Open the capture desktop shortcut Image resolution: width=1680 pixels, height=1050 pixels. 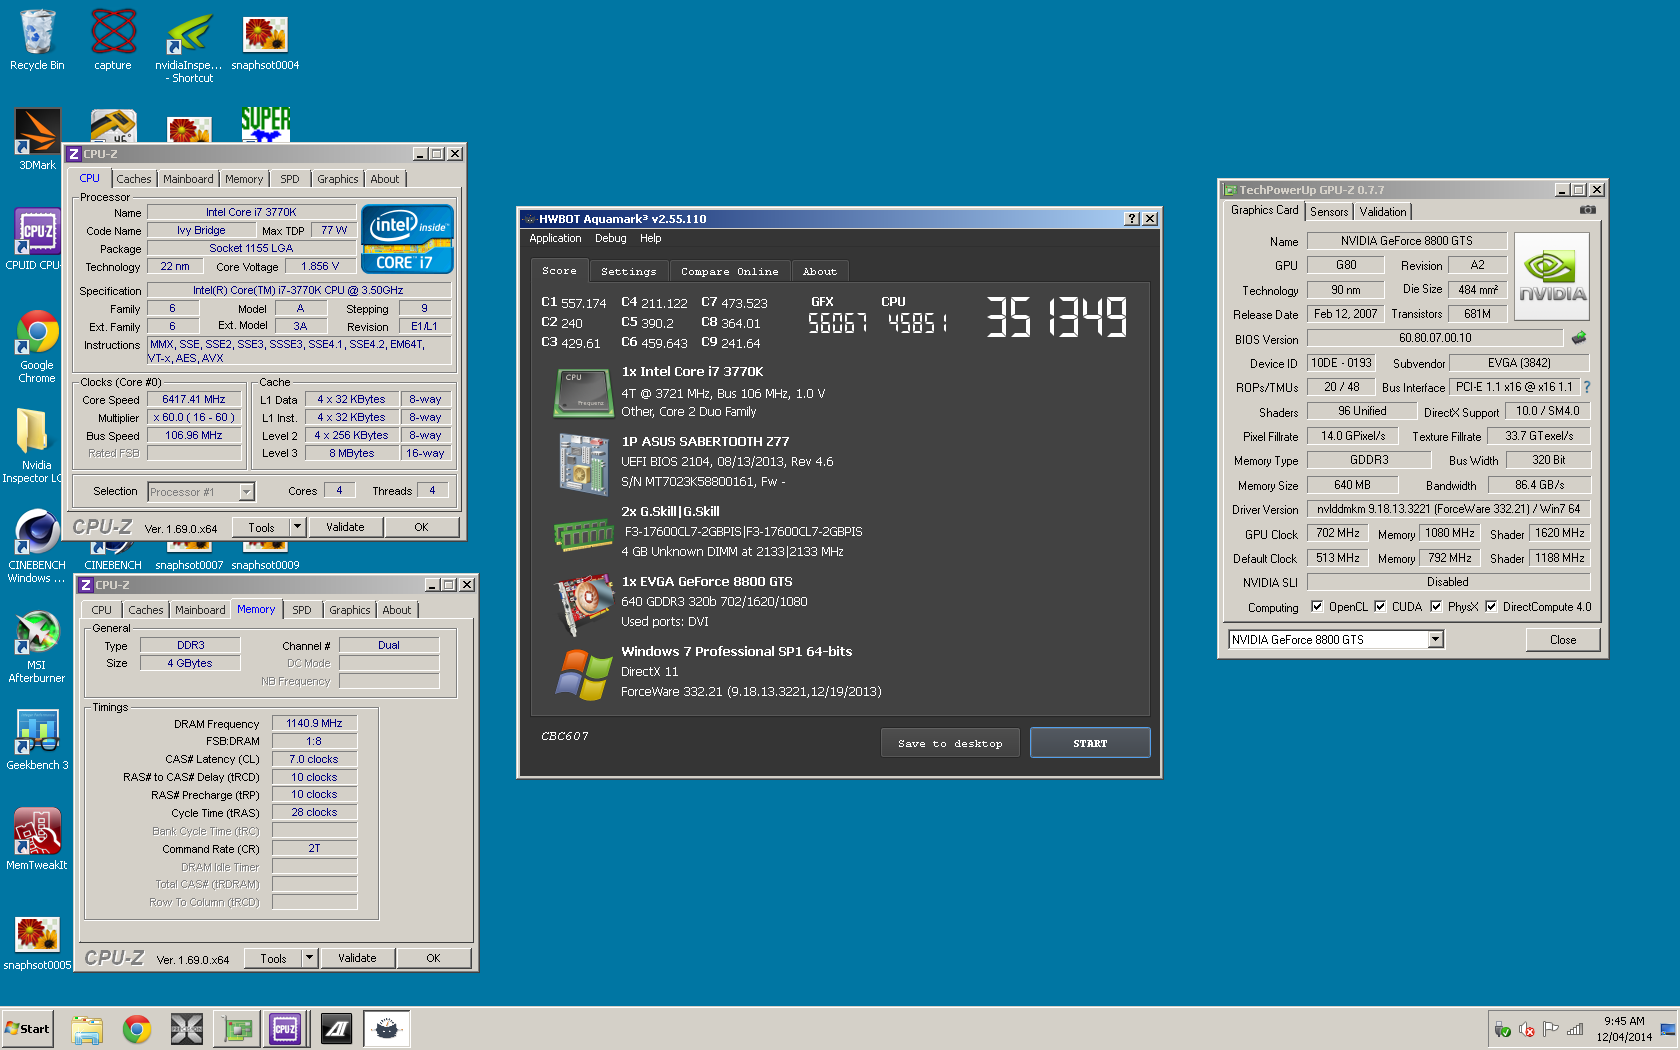pyautogui.click(x=113, y=40)
